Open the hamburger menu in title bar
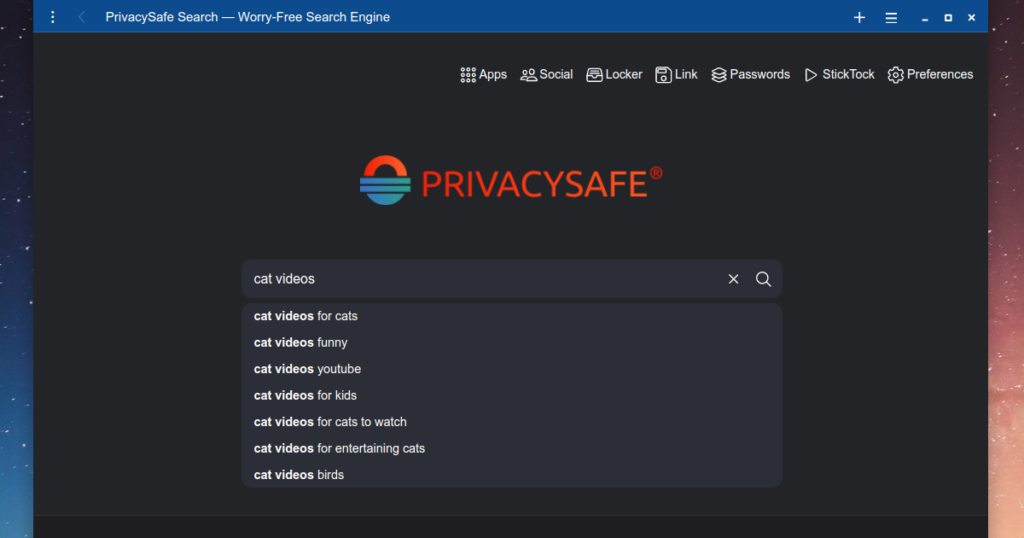 click(x=891, y=17)
